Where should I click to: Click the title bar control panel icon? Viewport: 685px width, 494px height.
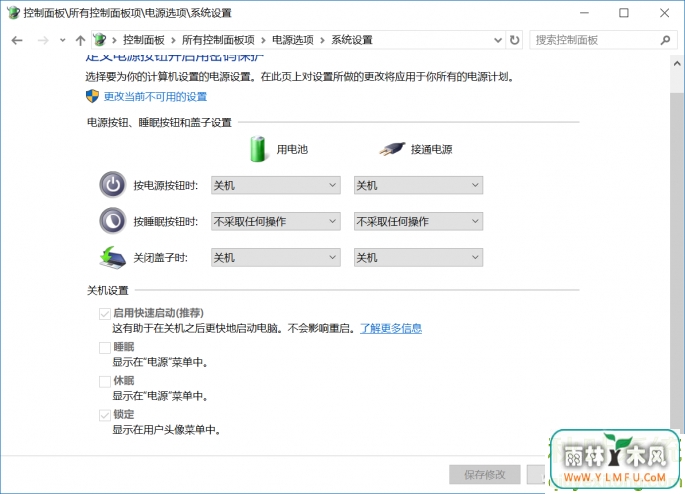point(13,13)
